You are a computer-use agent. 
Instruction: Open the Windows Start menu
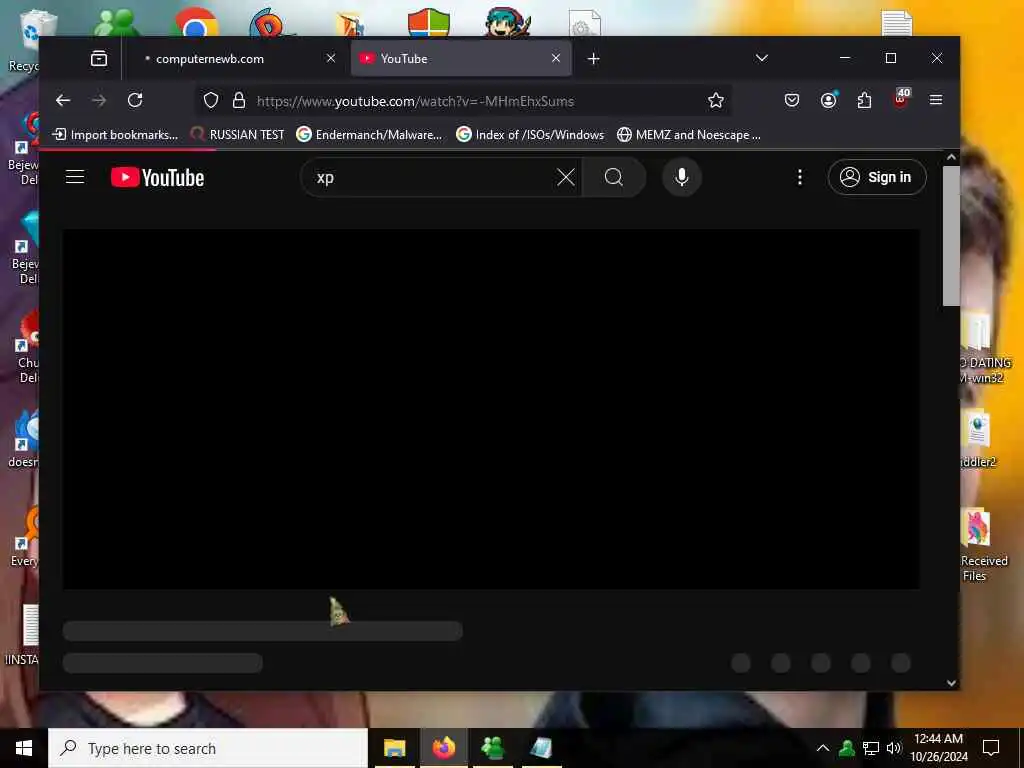pyautogui.click(x=24, y=748)
